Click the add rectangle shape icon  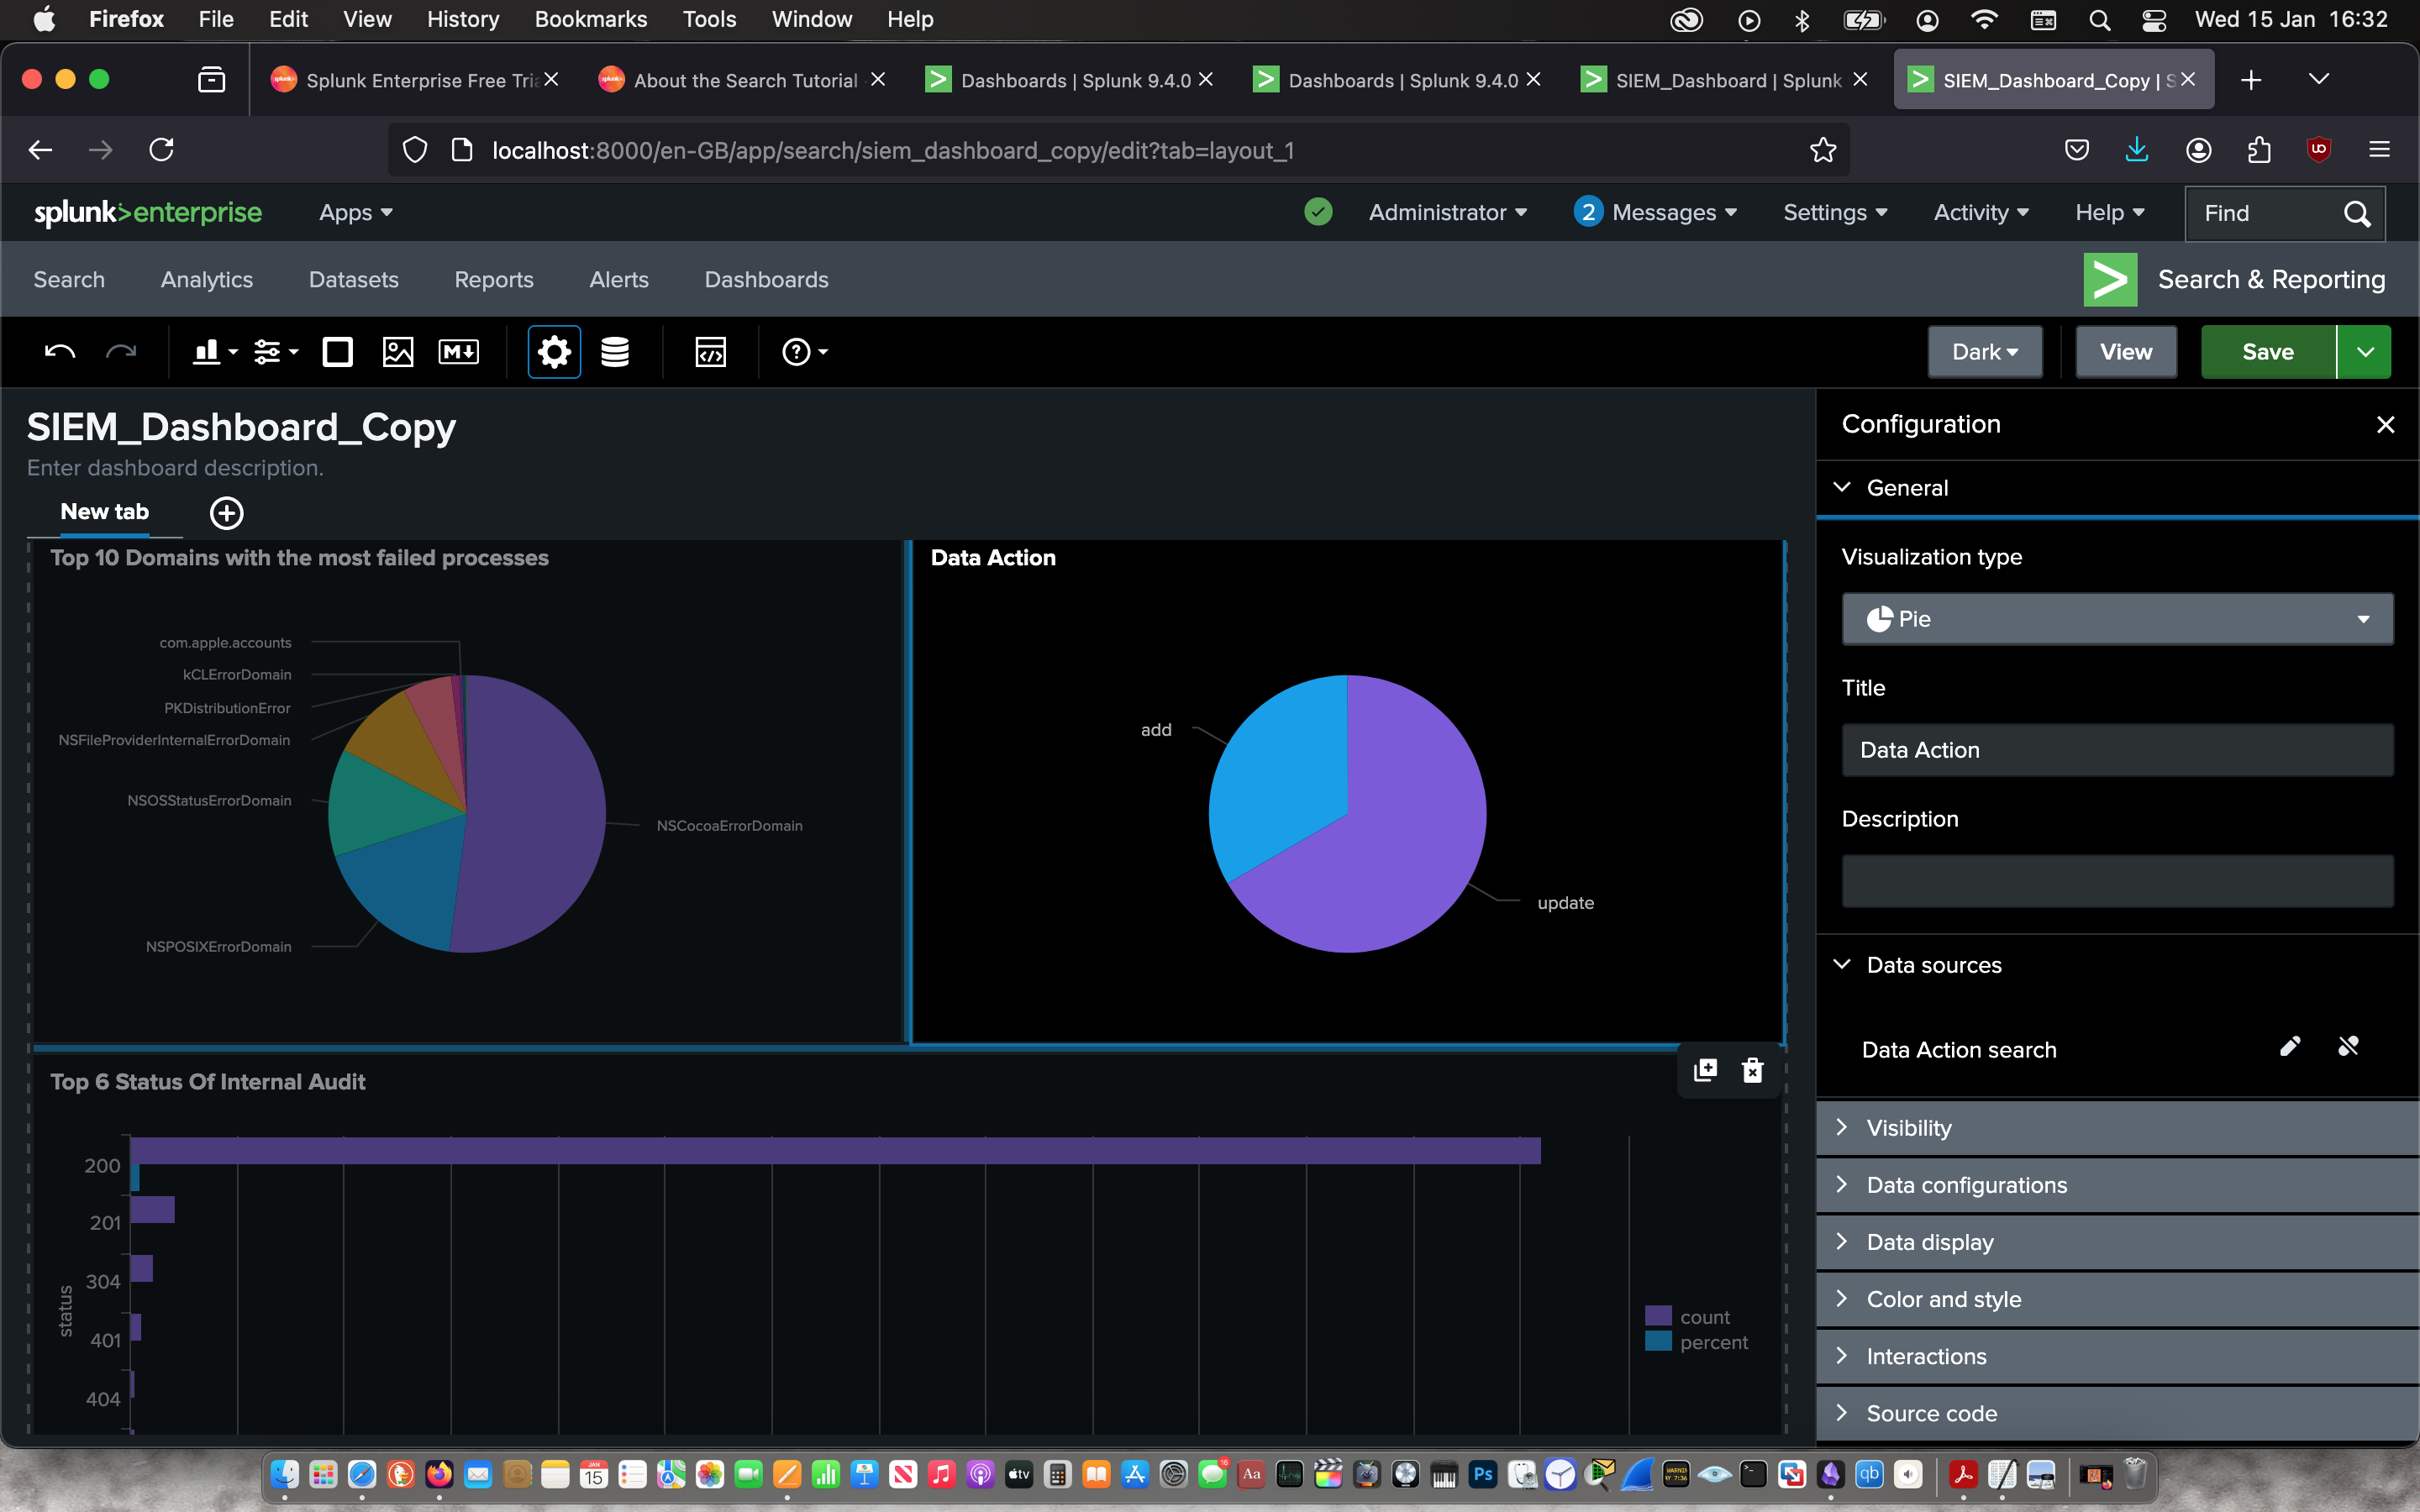coord(337,352)
